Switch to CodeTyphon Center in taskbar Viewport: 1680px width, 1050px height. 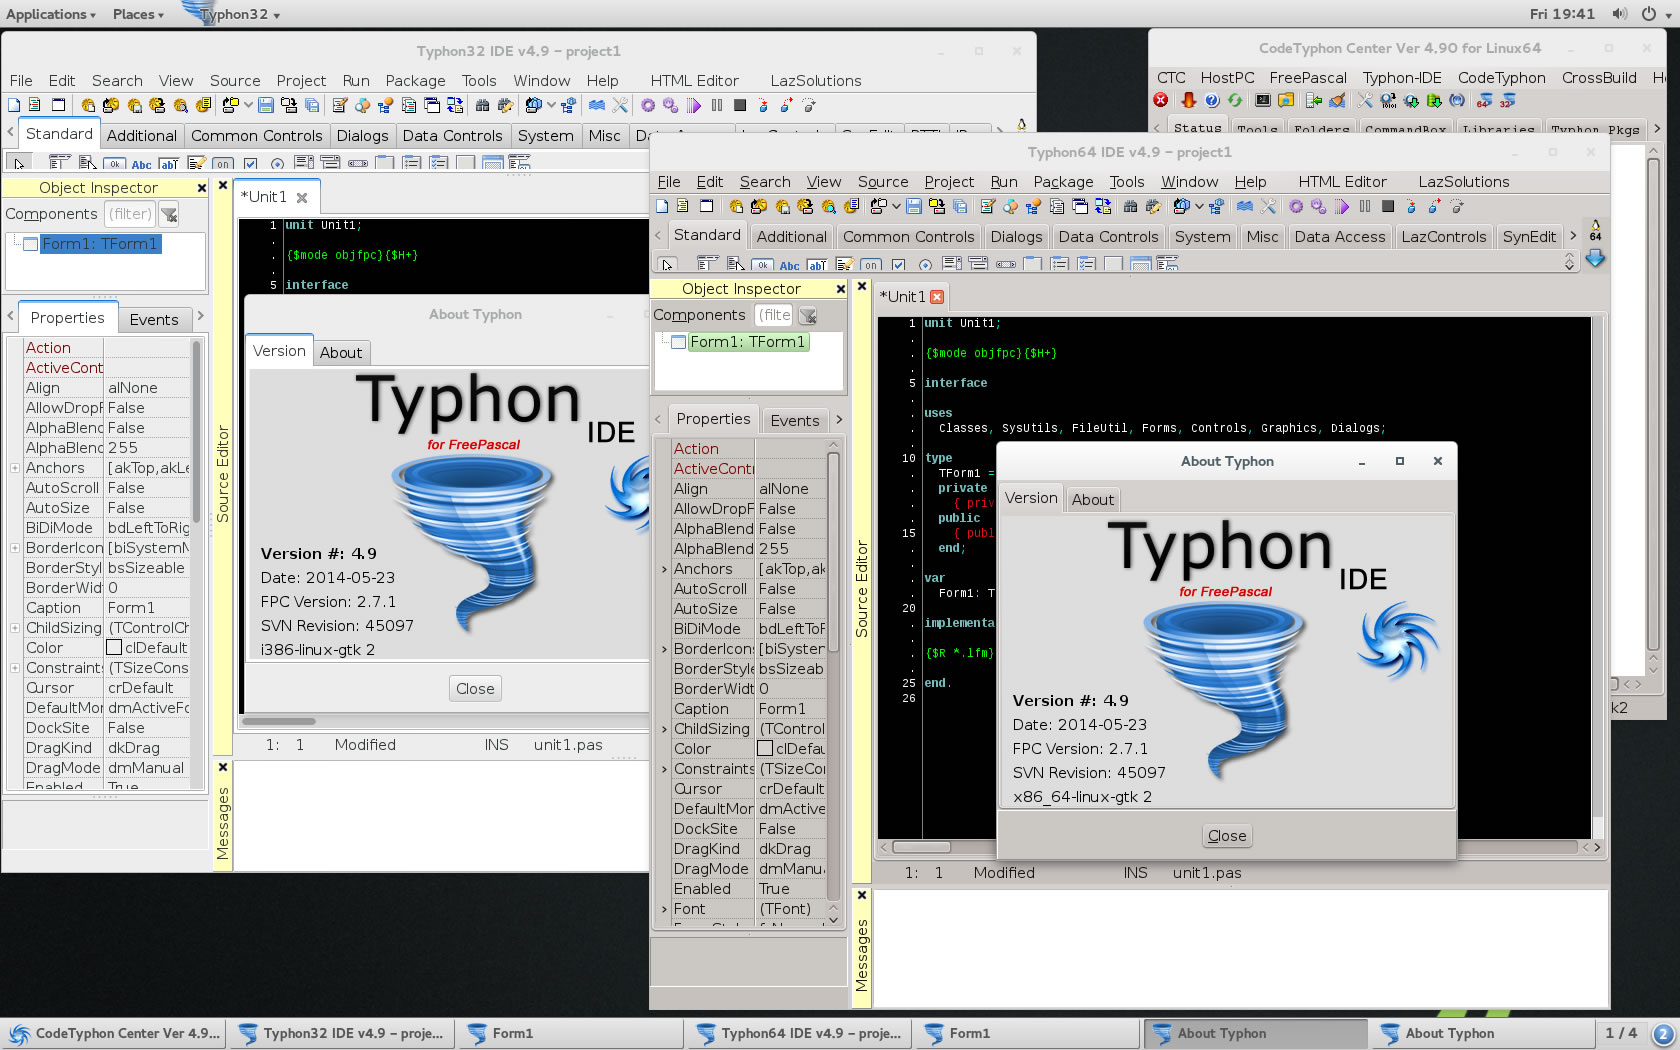coord(114,1033)
